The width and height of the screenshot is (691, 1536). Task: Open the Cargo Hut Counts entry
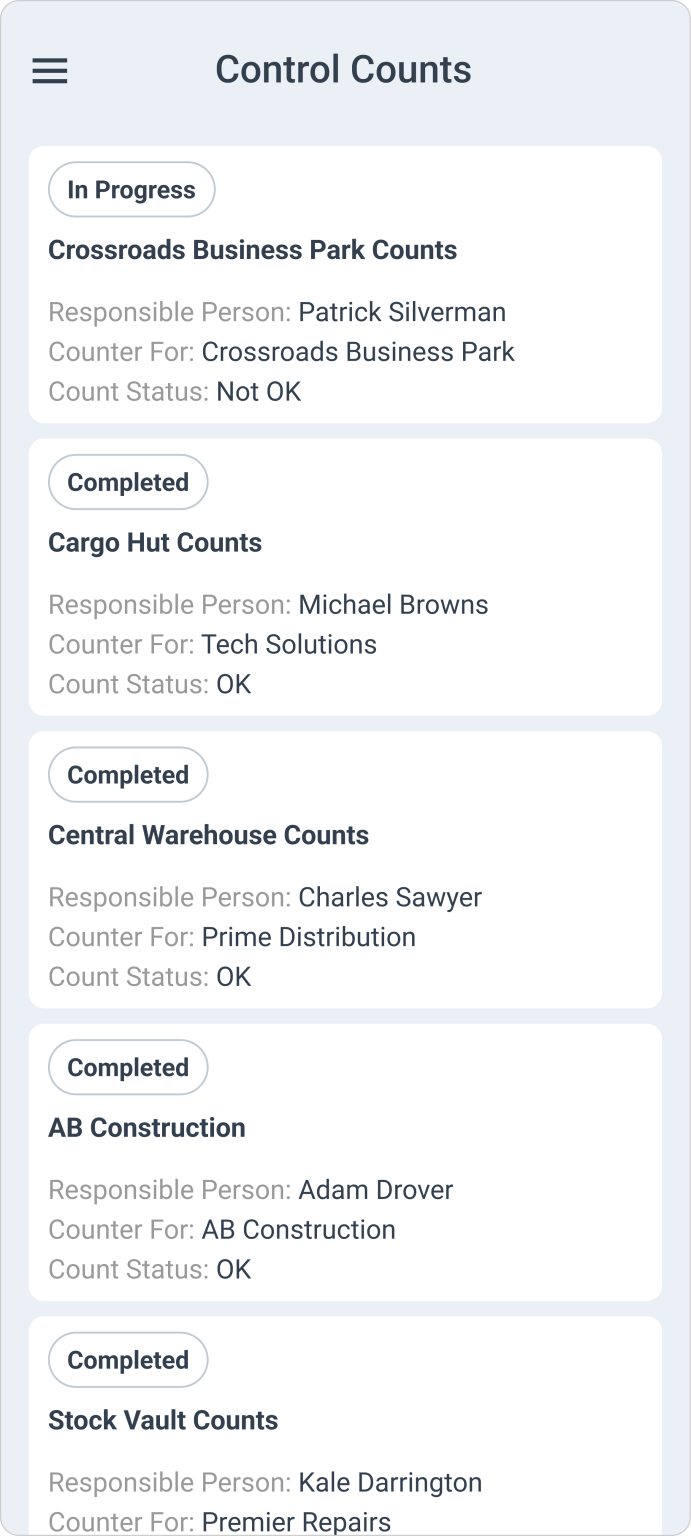[155, 543]
